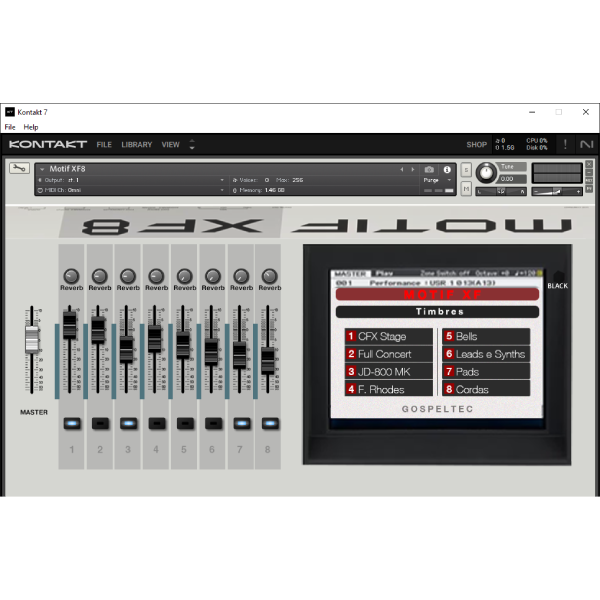Screen dimensions: 600x600
Task: Open Kontakt FILE header menu
Action: (104, 145)
